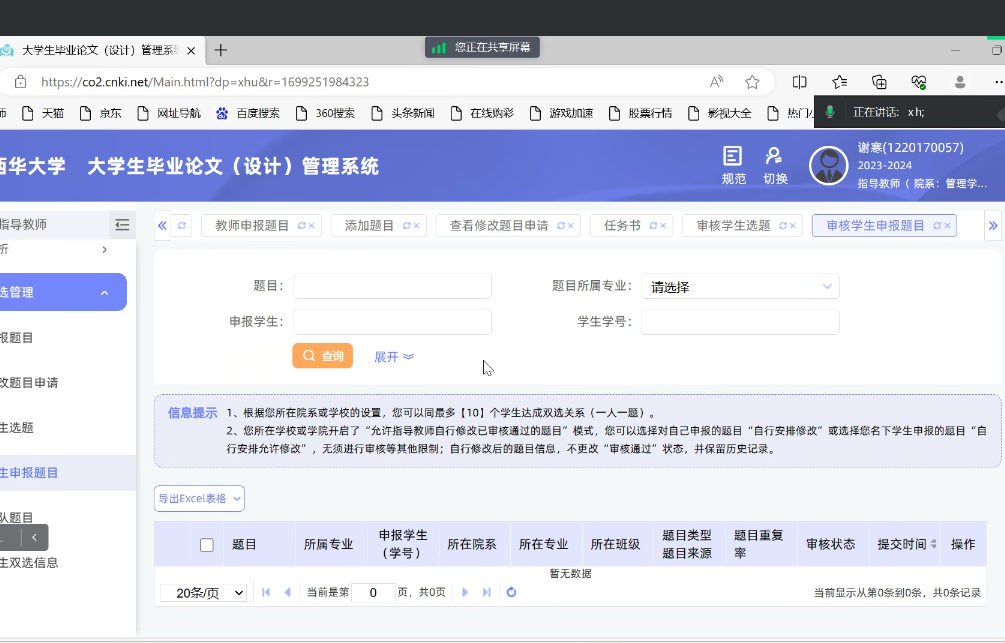
Task: Switch to the 教师申报题目 tab
Action: point(252,226)
